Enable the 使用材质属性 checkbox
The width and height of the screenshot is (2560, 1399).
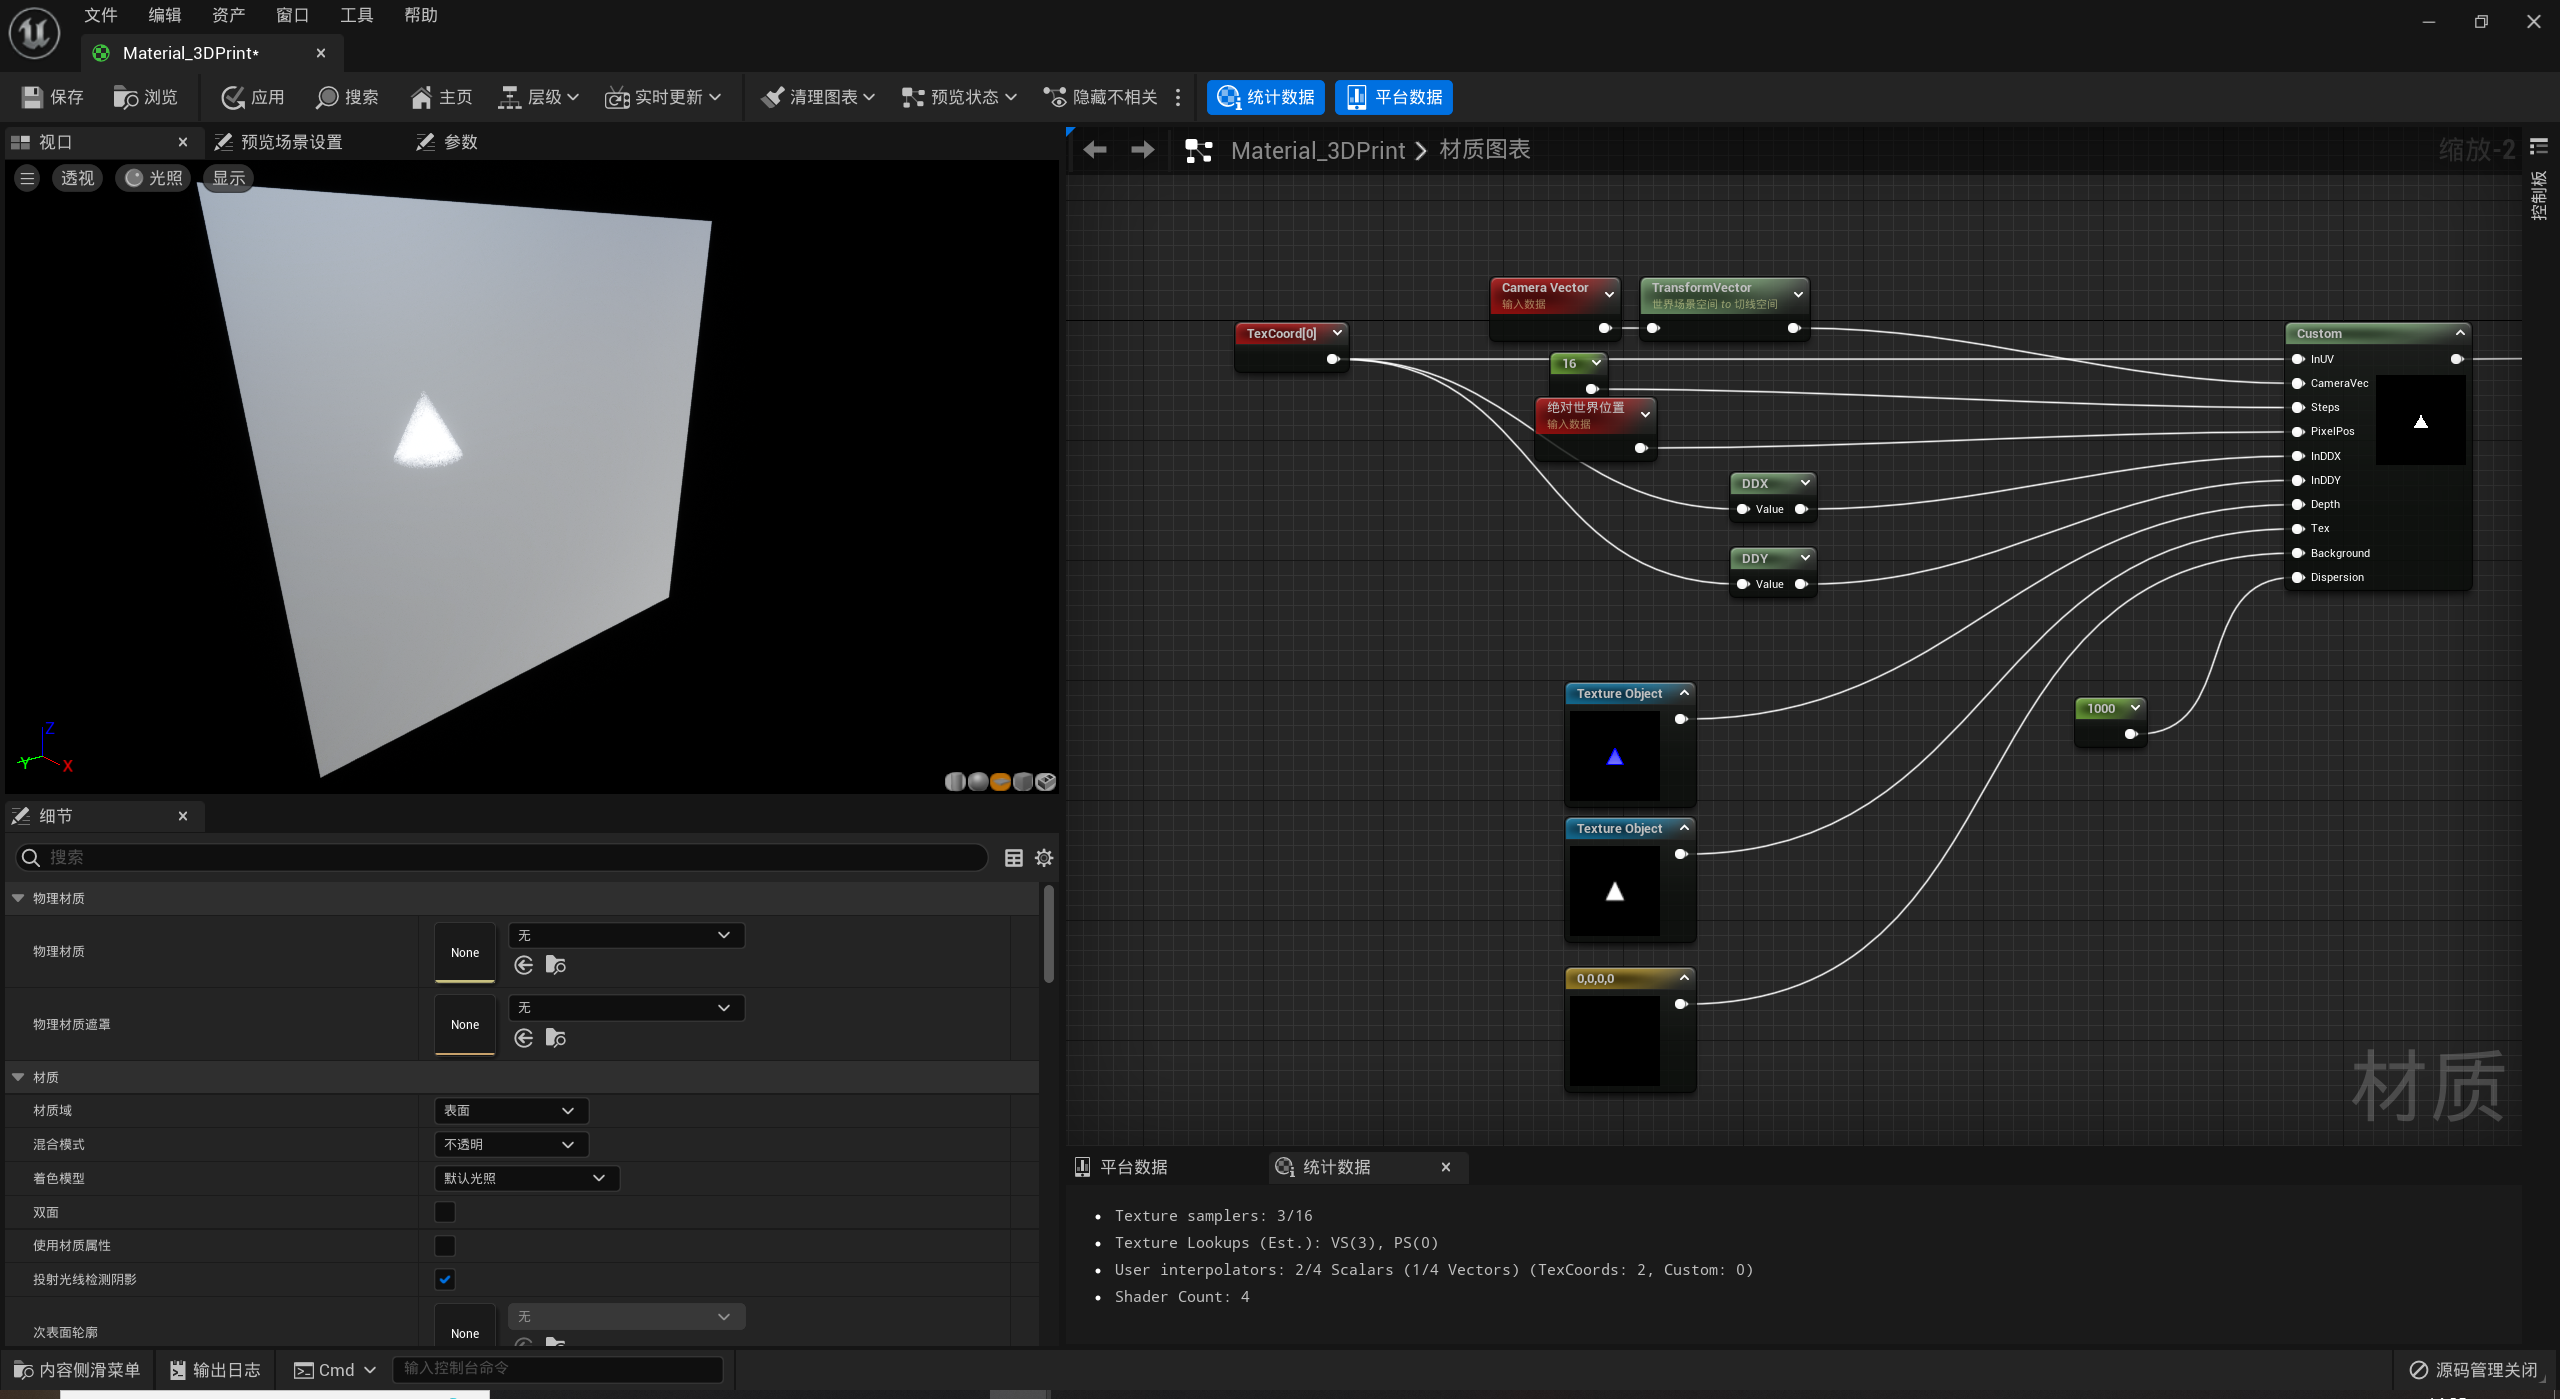coord(445,1246)
